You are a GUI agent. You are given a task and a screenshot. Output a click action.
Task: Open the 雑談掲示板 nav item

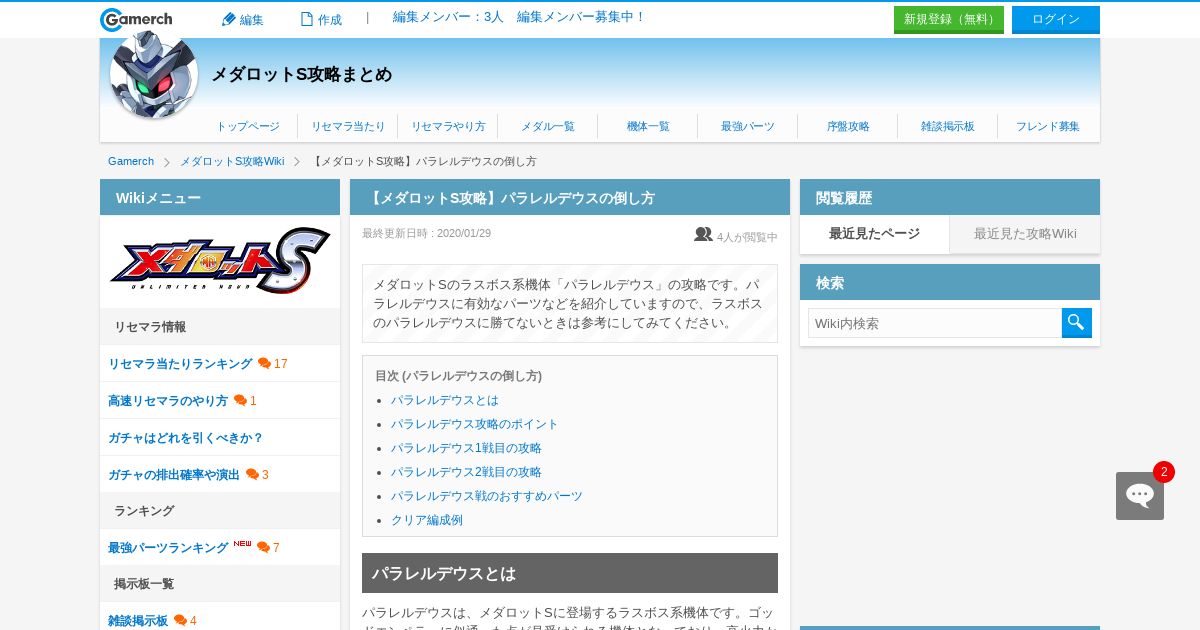(x=948, y=126)
